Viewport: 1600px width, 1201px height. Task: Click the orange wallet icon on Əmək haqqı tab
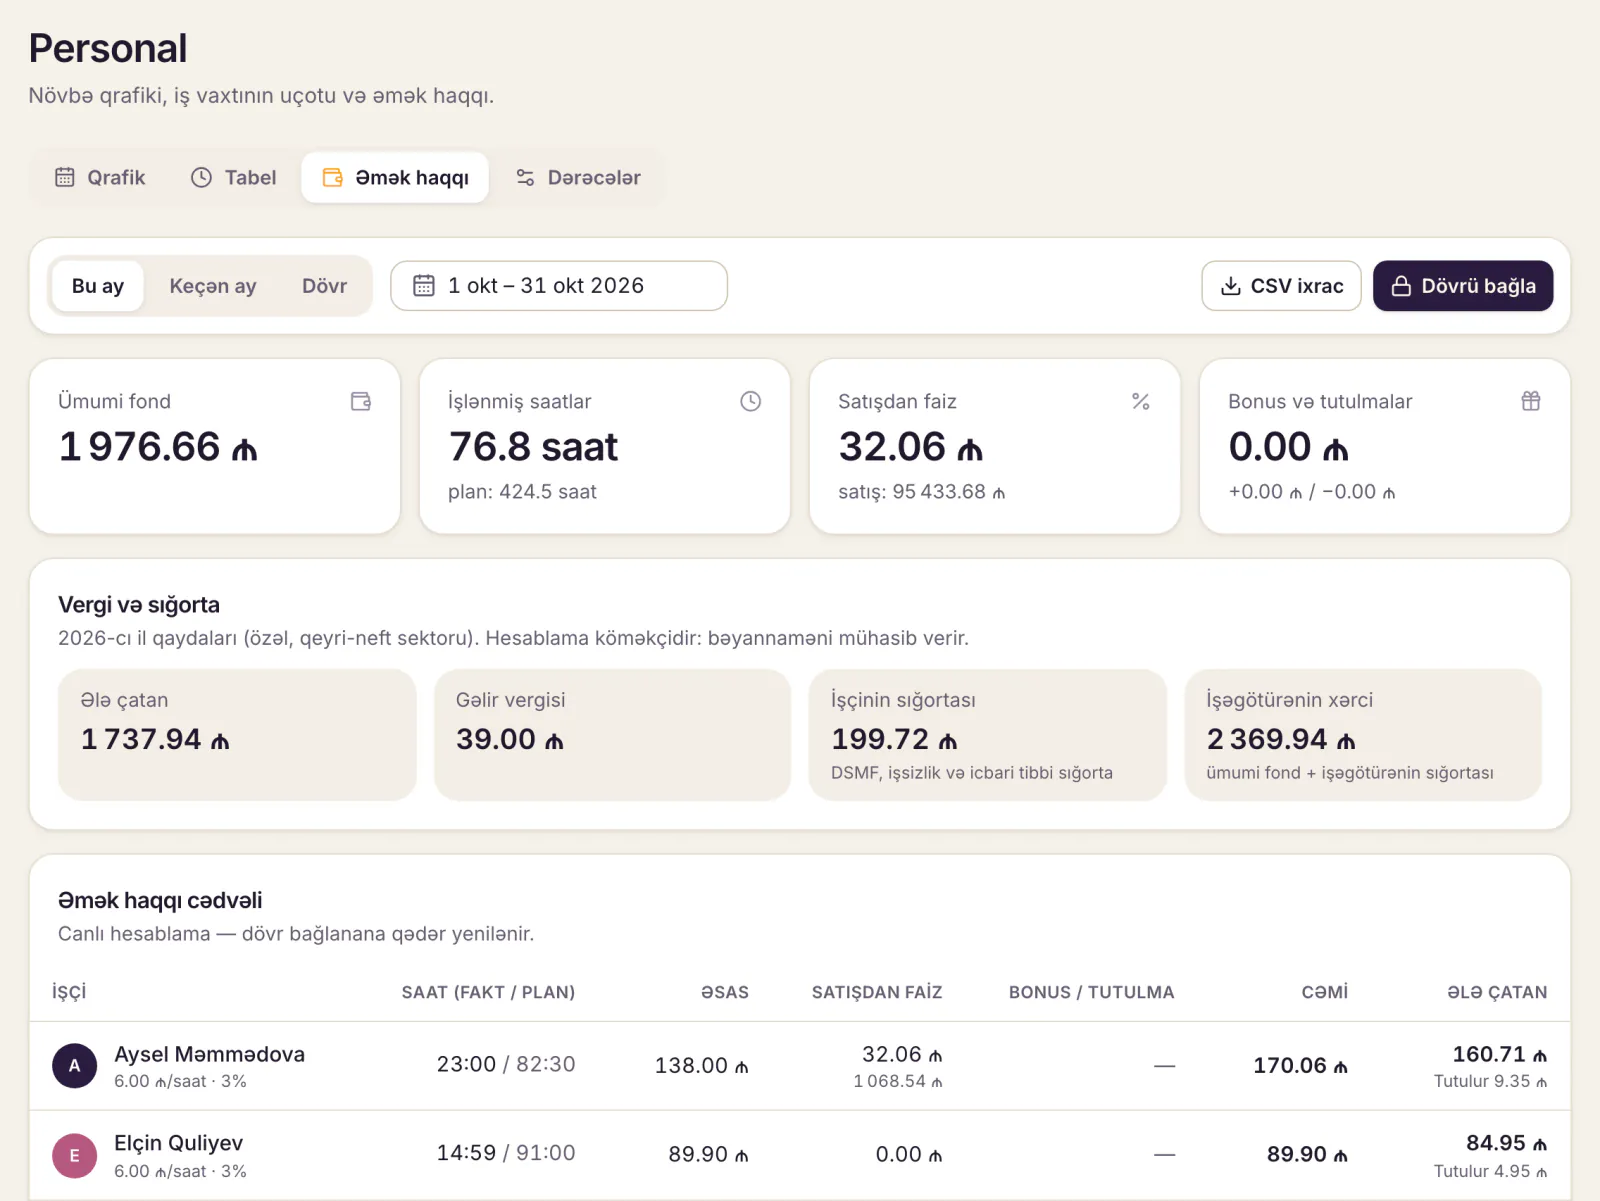[333, 178]
